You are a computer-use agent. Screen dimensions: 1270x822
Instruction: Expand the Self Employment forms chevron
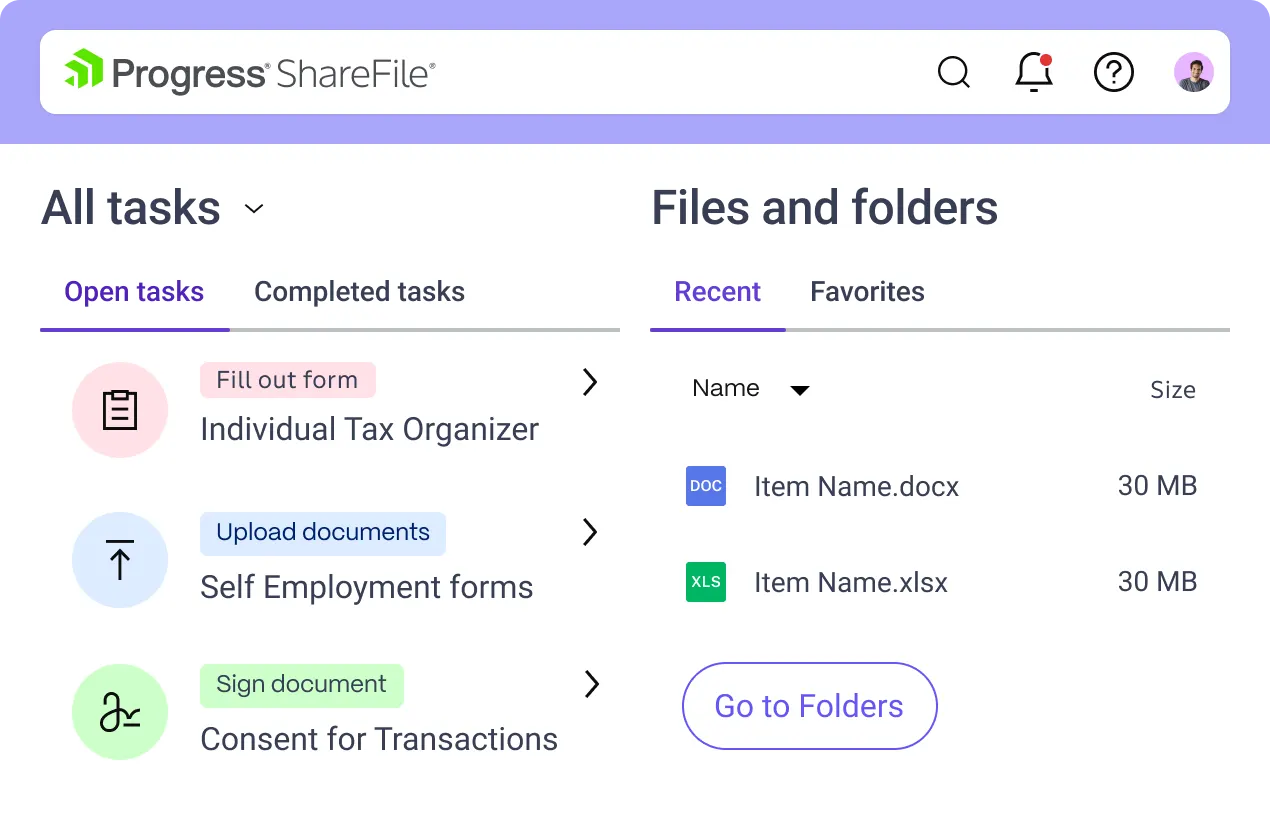pos(590,532)
